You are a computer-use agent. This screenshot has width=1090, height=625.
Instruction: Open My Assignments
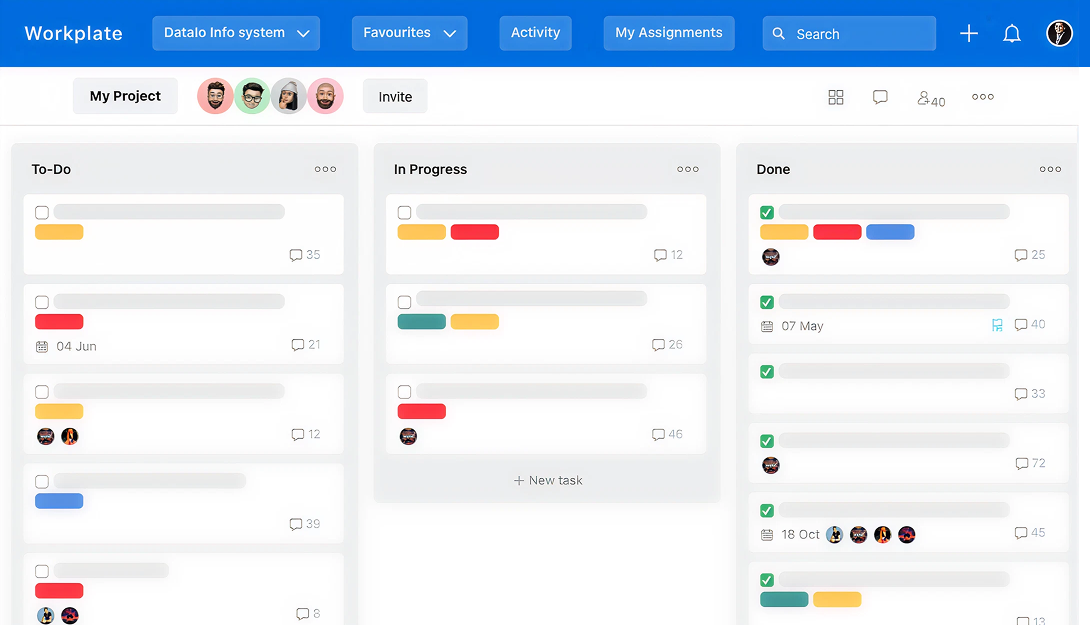[x=668, y=33]
